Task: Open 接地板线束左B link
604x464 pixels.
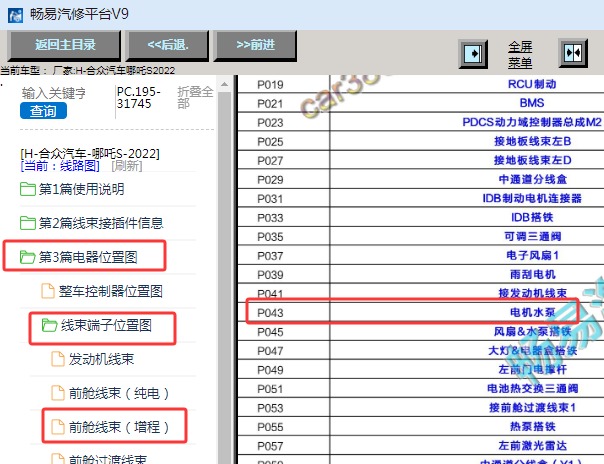Action: click(x=532, y=141)
